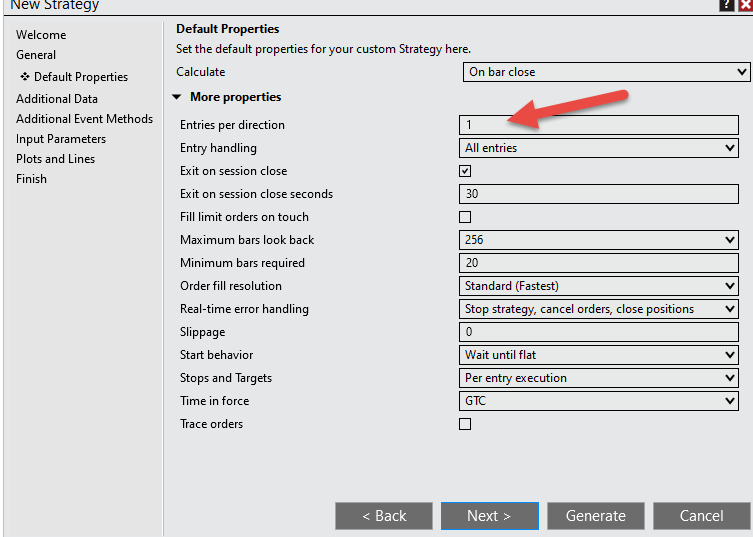Collapse the More properties section
Screen dimensions: 753x537
(177, 97)
